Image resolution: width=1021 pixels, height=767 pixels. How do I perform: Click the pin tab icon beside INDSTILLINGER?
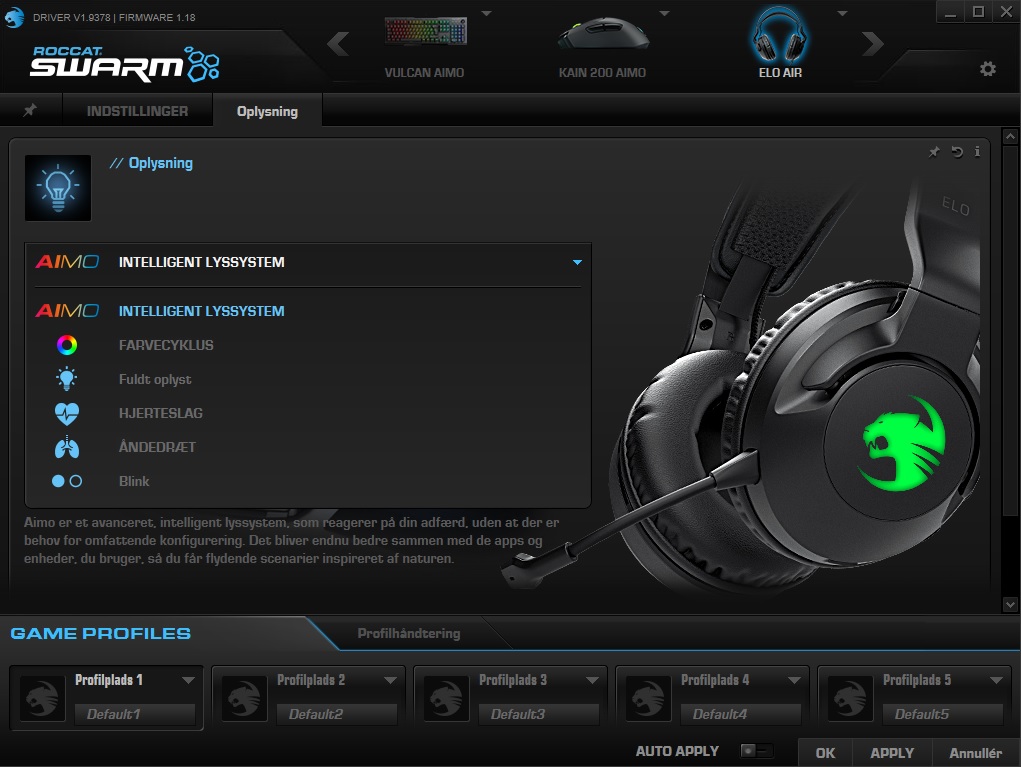pyautogui.click(x=30, y=110)
